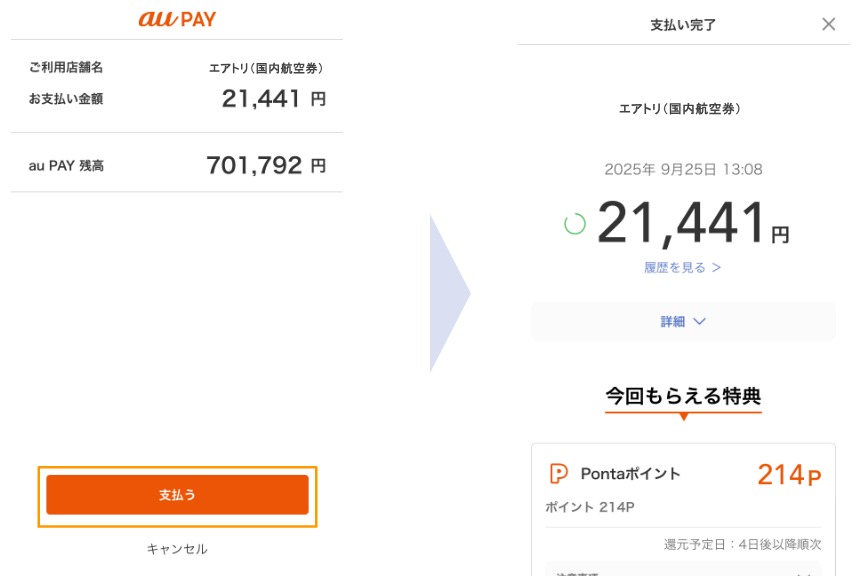The height and width of the screenshot is (582, 860).
Task: Open 履歴を見る history link
Action: (683, 268)
